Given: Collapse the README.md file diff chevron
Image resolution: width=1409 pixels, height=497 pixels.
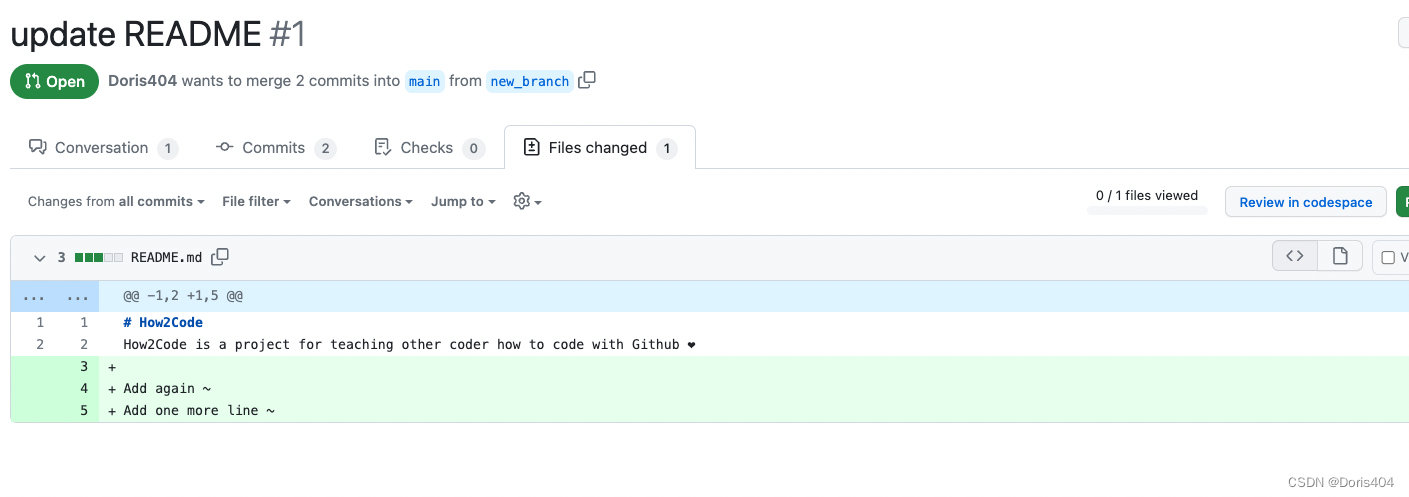Looking at the screenshot, I should point(40,258).
